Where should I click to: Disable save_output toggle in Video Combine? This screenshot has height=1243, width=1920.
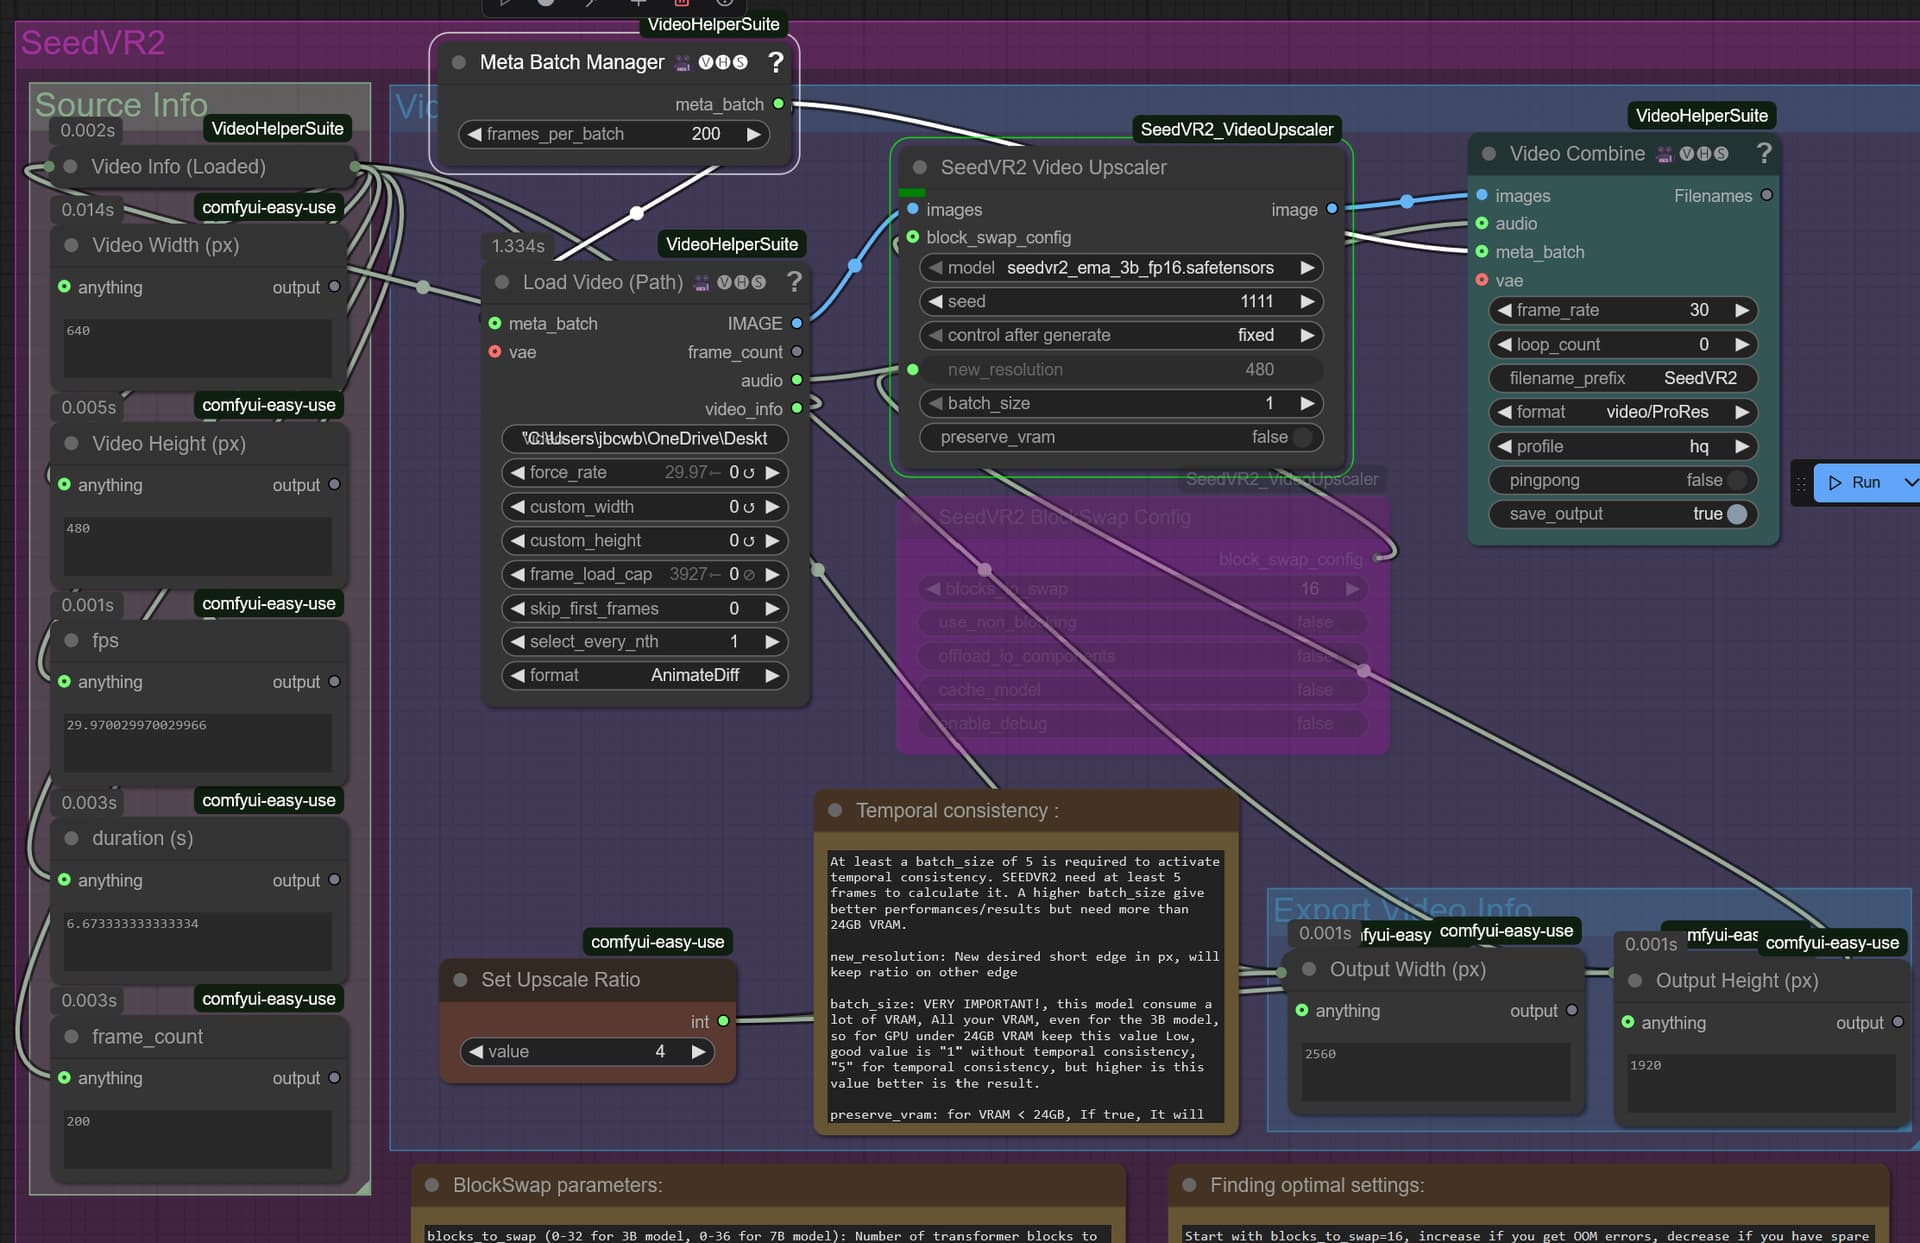(x=1738, y=514)
